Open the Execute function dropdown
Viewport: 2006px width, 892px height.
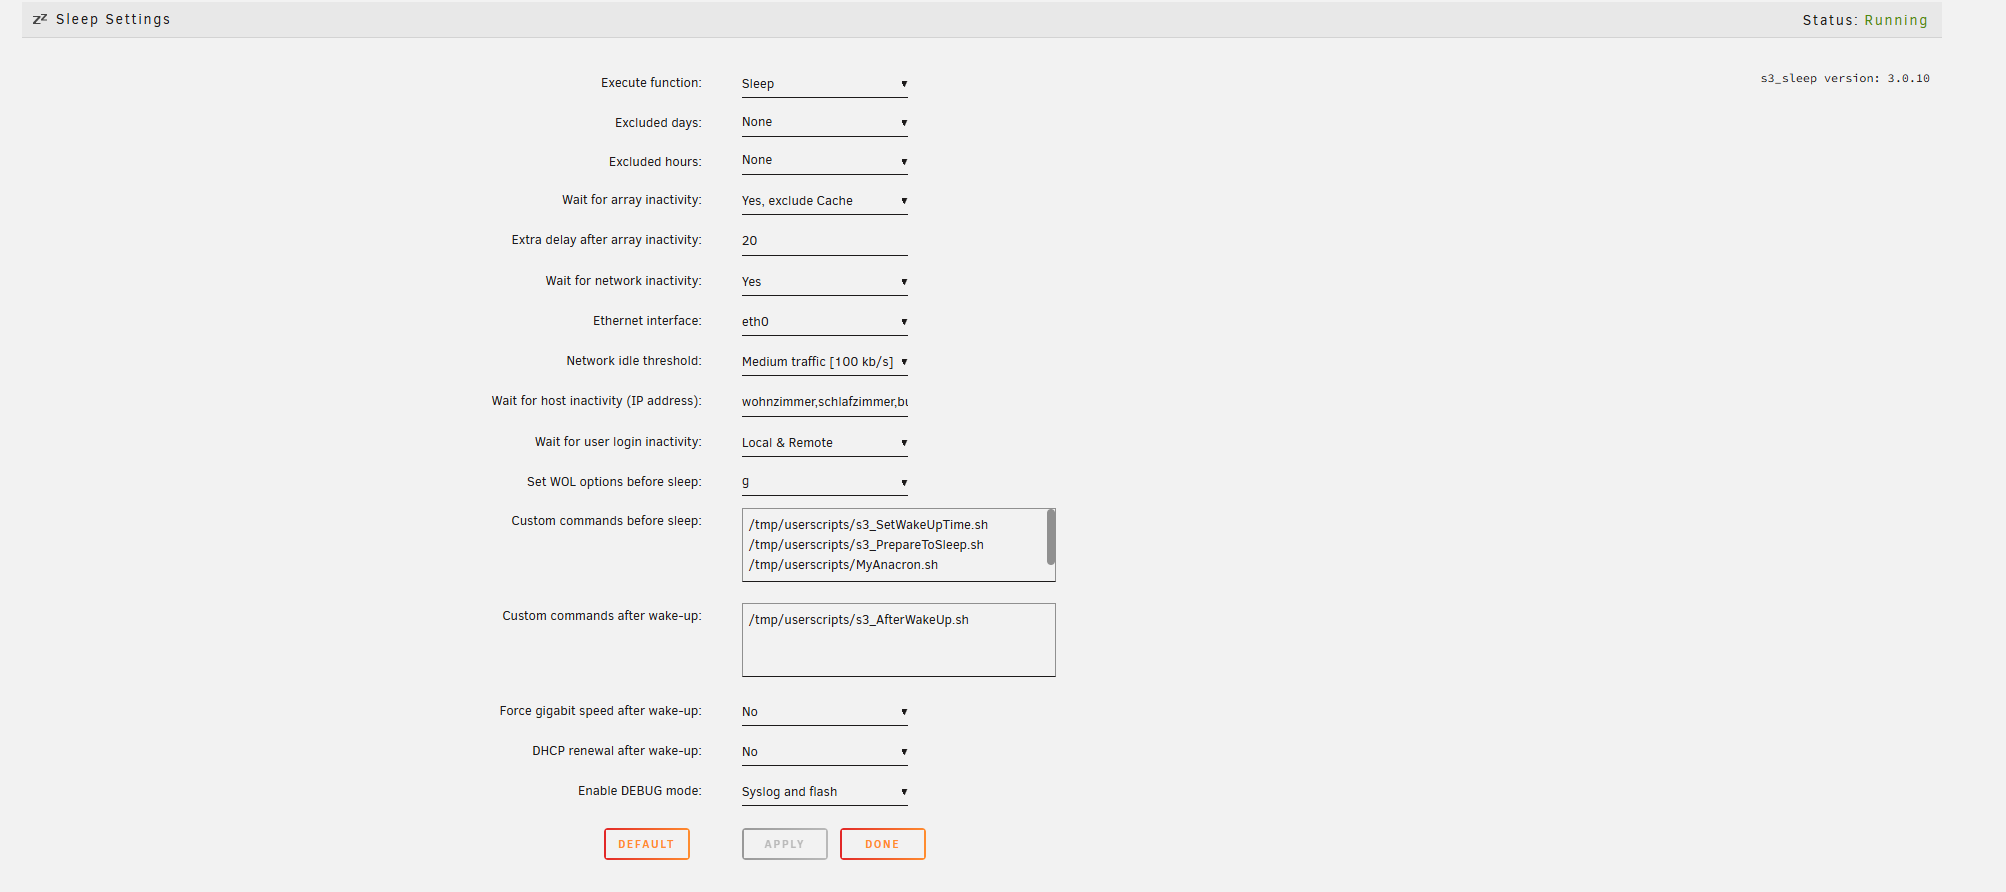(x=824, y=84)
